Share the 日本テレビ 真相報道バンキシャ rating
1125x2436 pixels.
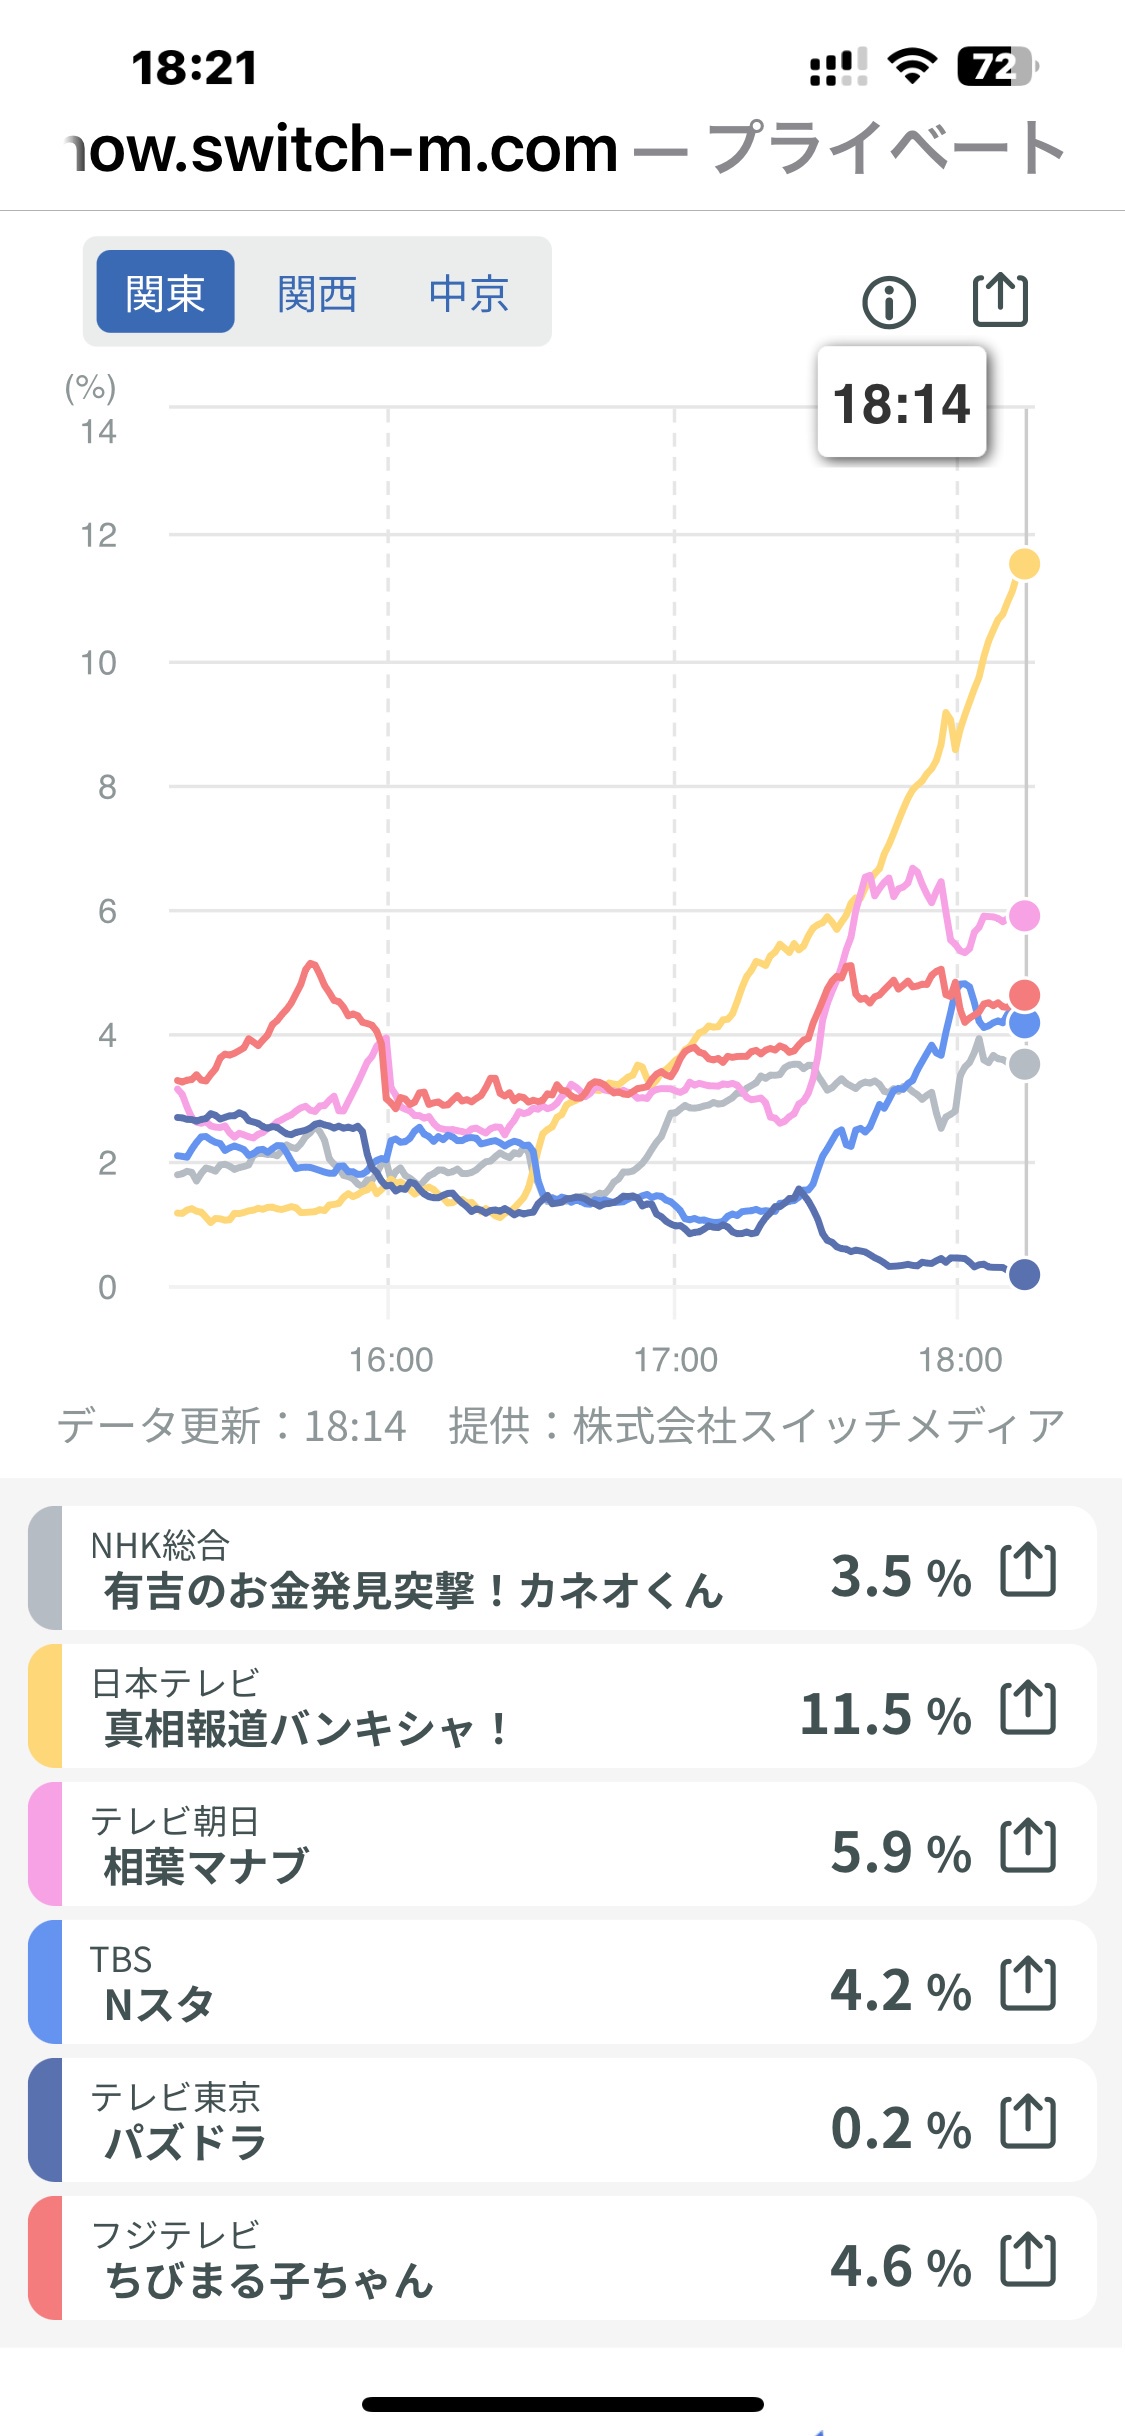click(x=1028, y=1707)
